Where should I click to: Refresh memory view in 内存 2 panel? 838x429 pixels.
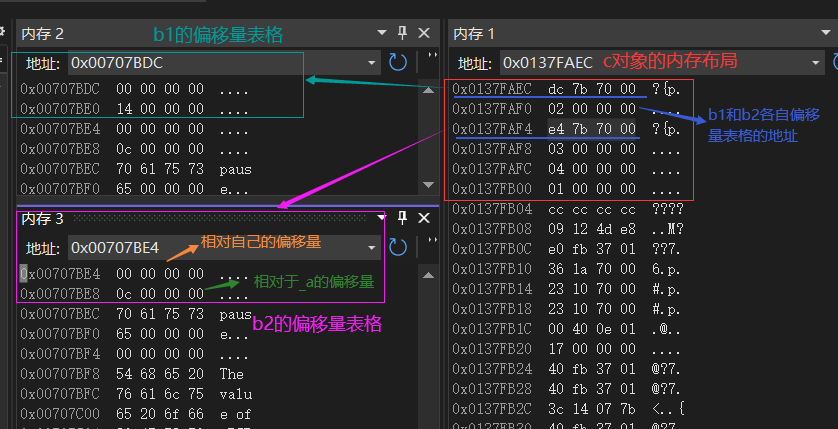pos(398,63)
